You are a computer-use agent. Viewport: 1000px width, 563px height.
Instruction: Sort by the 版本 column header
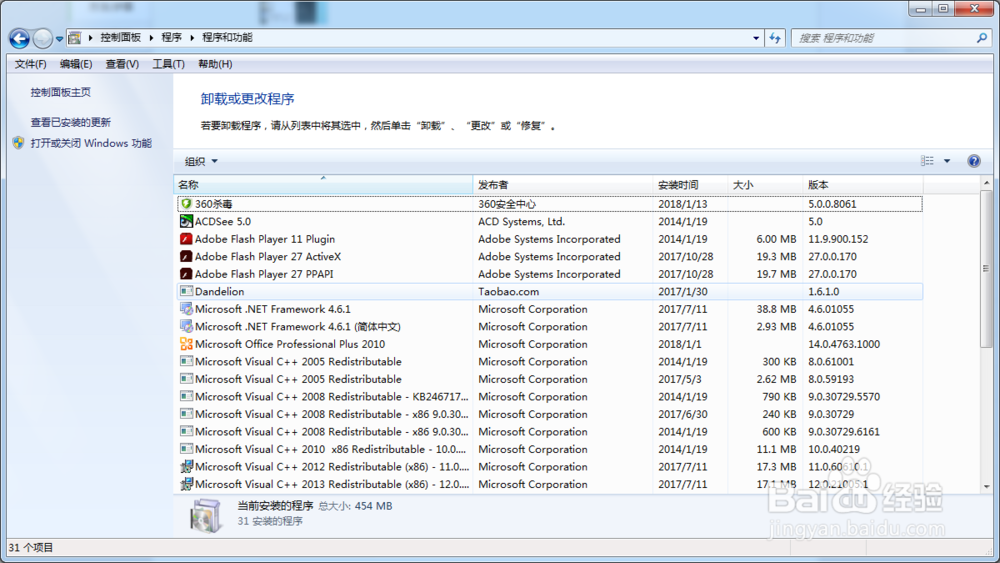[863, 185]
